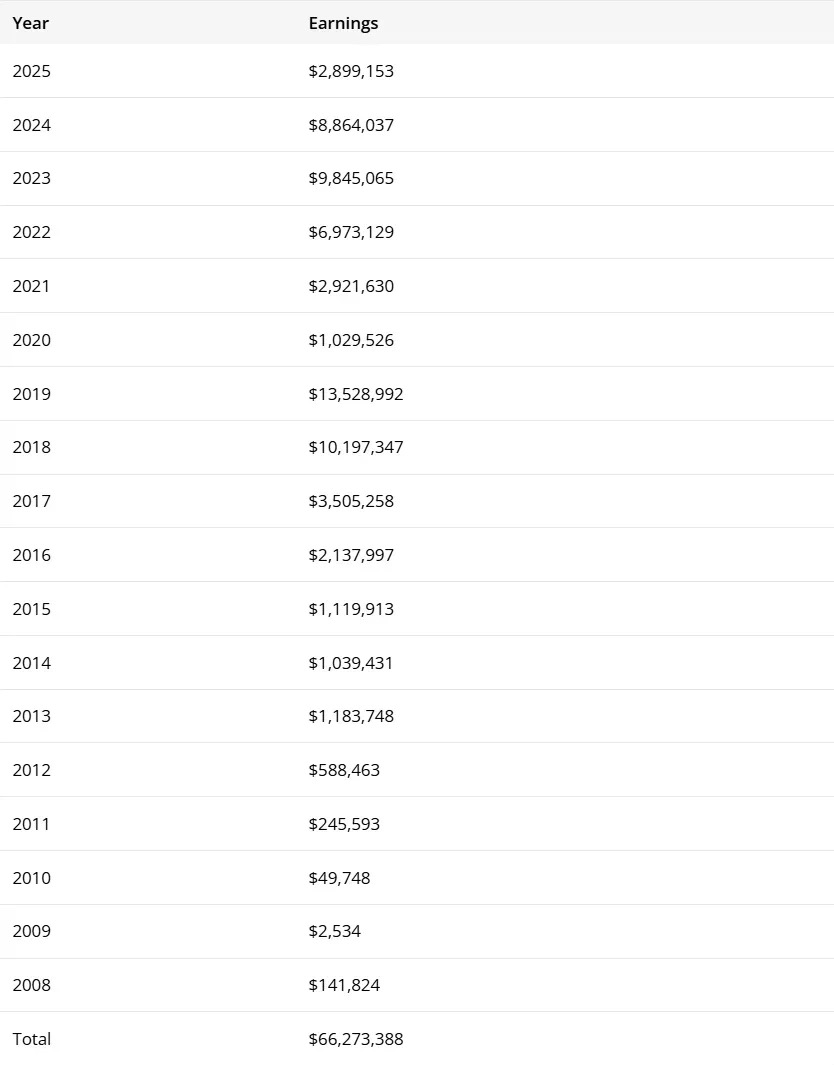Select the $13,528,992 earnings for 2019

click(x=356, y=394)
